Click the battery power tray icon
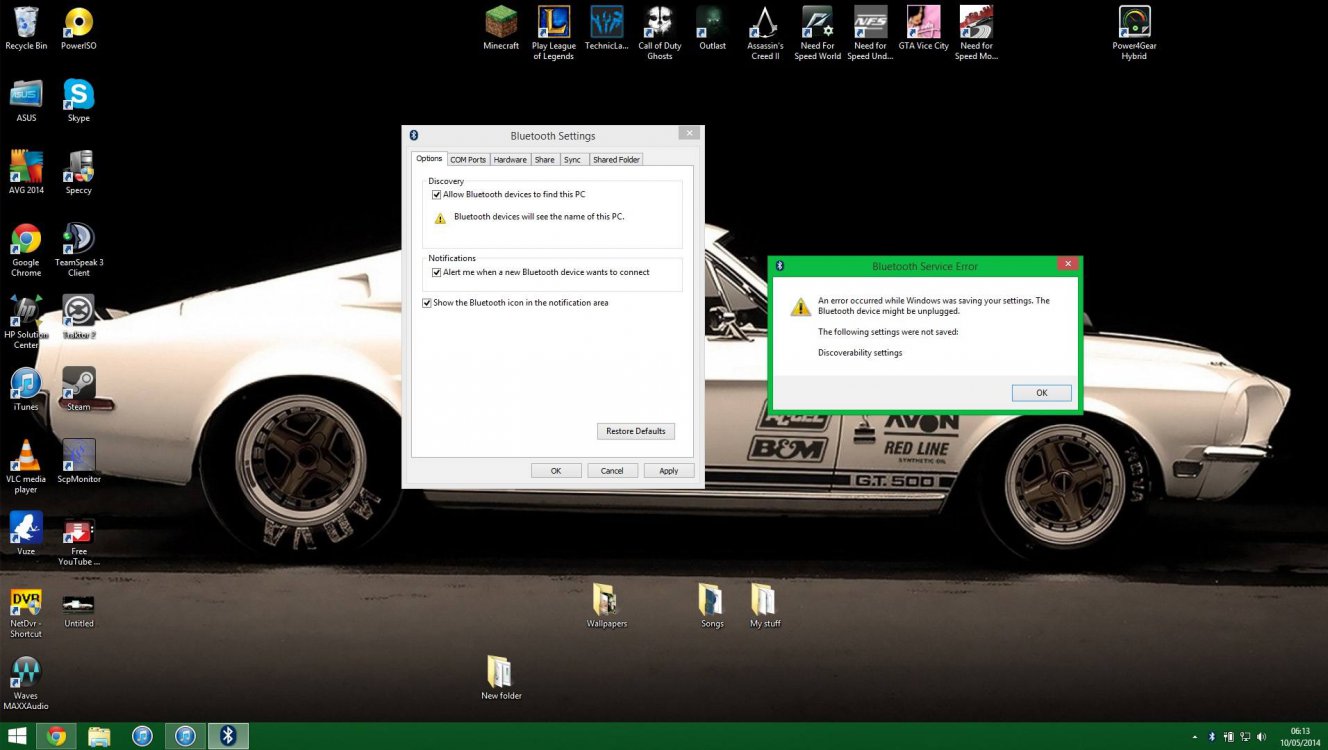Screen dimensions: 1328x750 [1228, 736]
